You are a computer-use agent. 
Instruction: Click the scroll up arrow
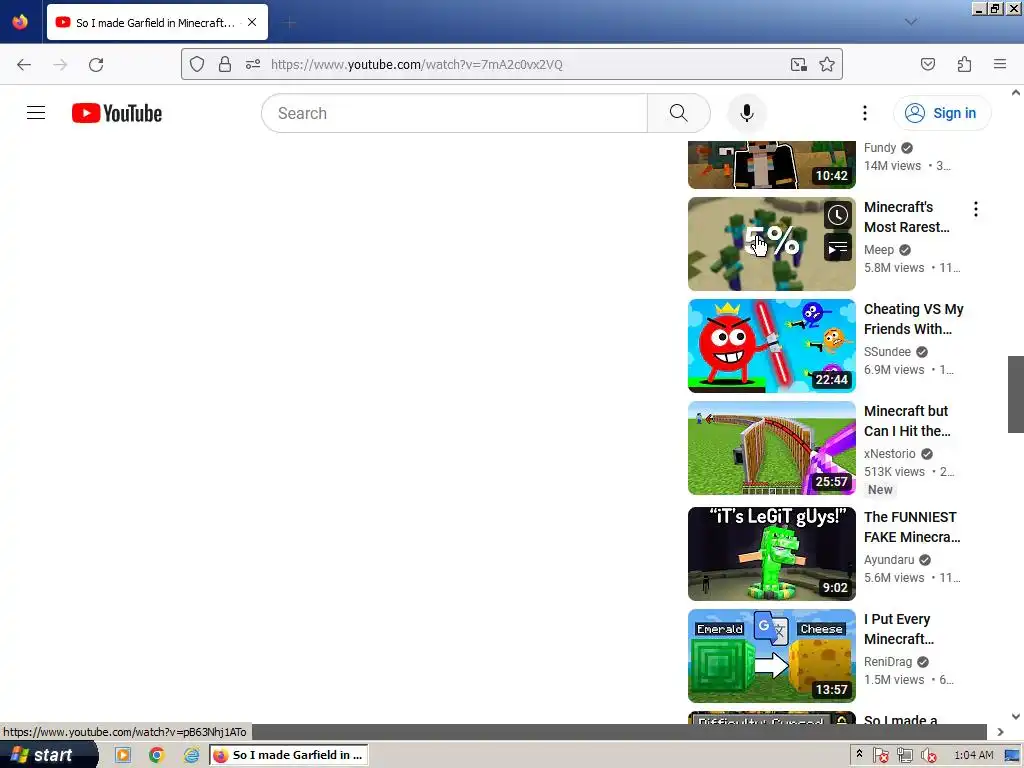1016,93
